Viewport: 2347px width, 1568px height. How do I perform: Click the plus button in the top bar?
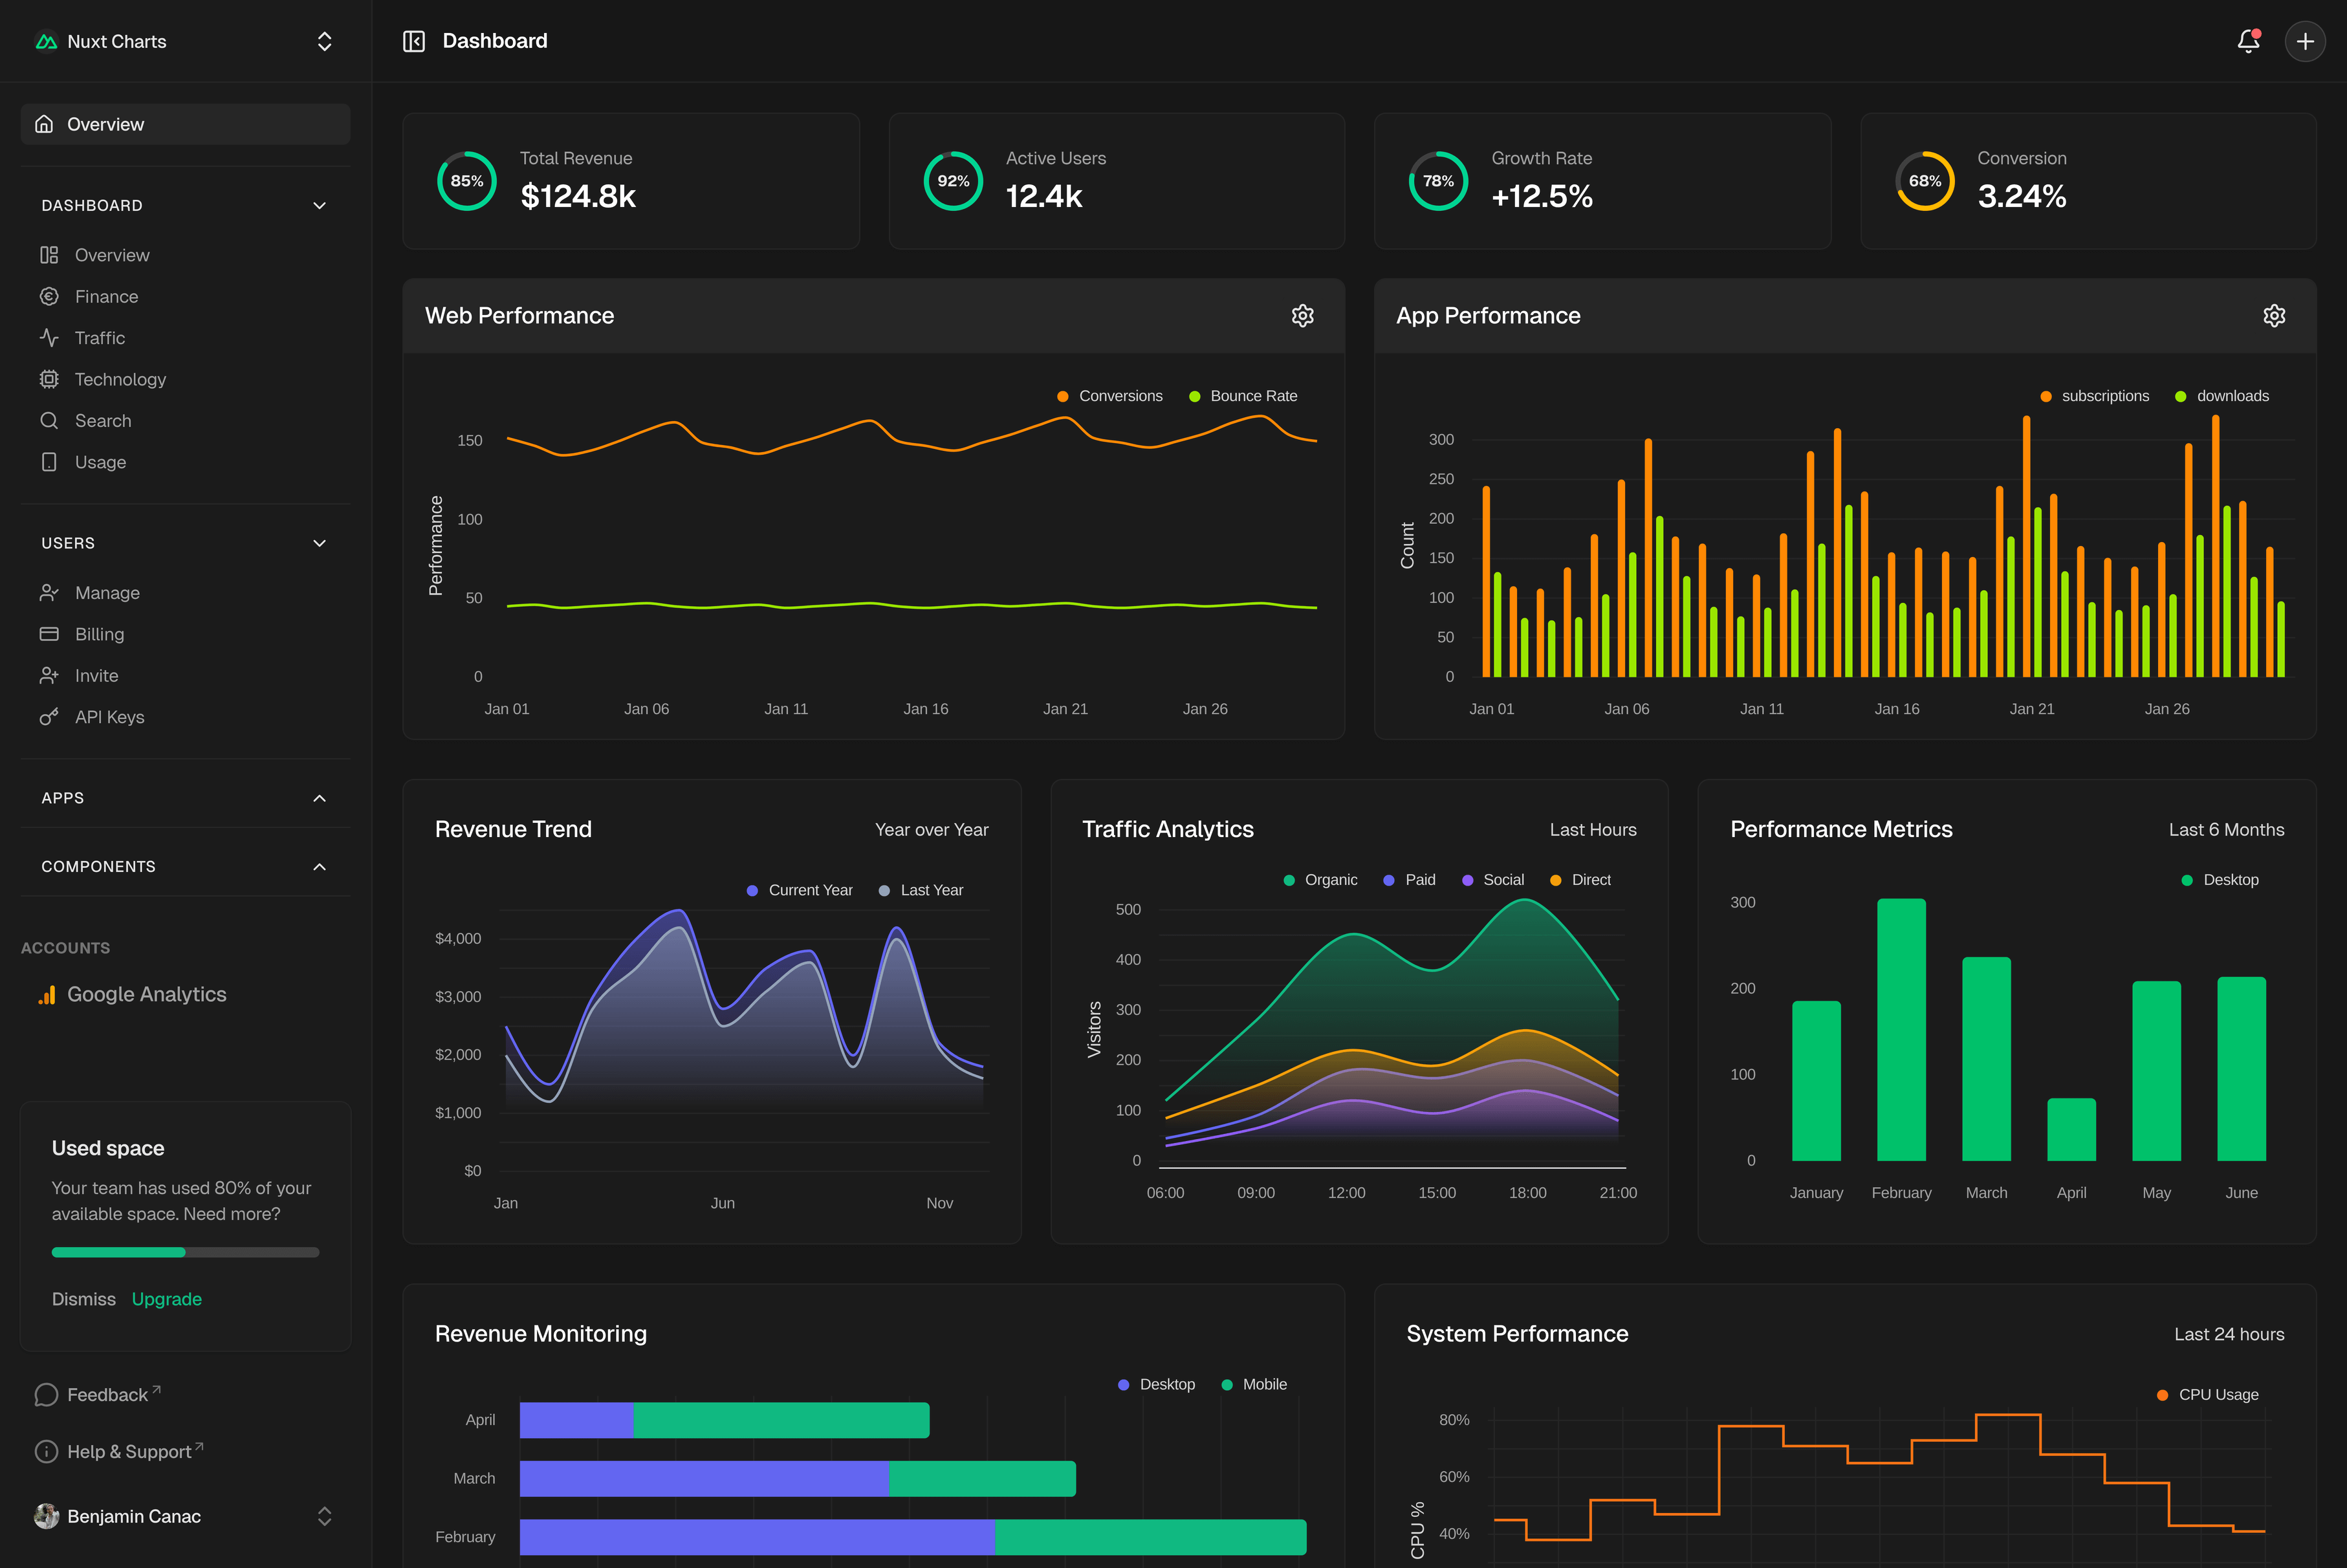pyautogui.click(x=2305, y=41)
